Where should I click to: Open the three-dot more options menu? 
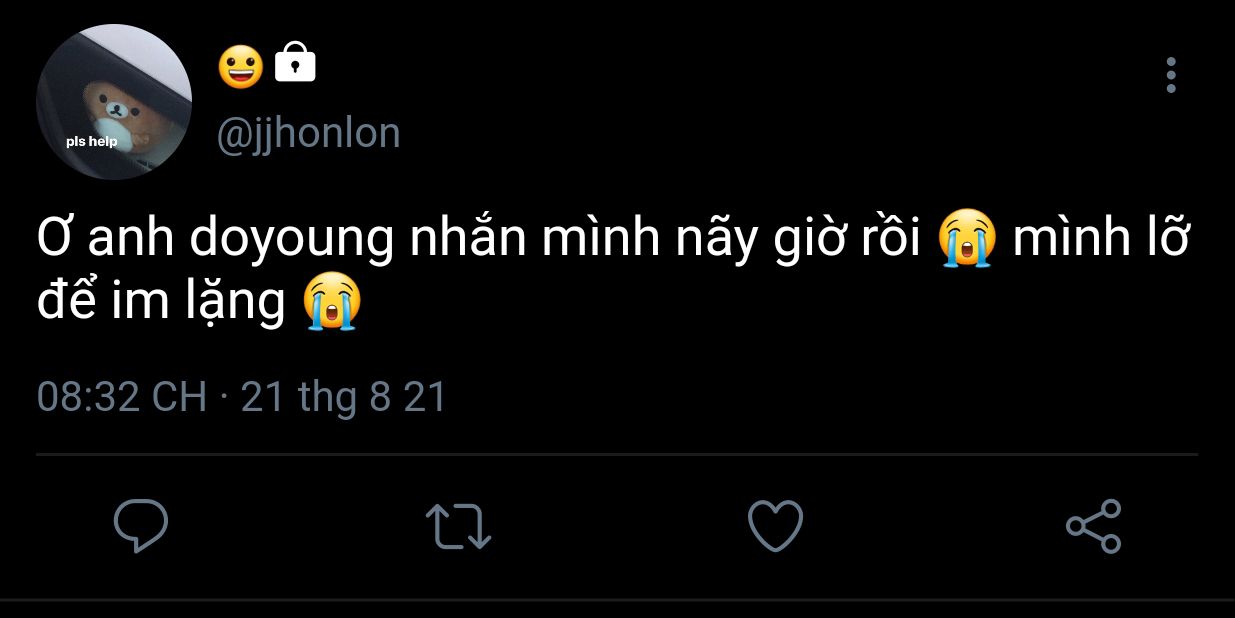[x=1171, y=75]
